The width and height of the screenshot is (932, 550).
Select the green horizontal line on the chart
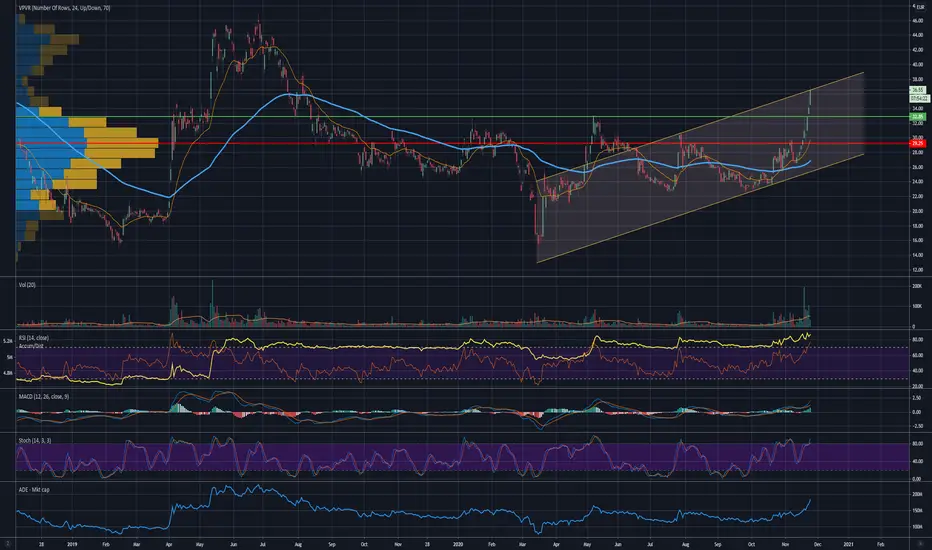click(x=462, y=117)
